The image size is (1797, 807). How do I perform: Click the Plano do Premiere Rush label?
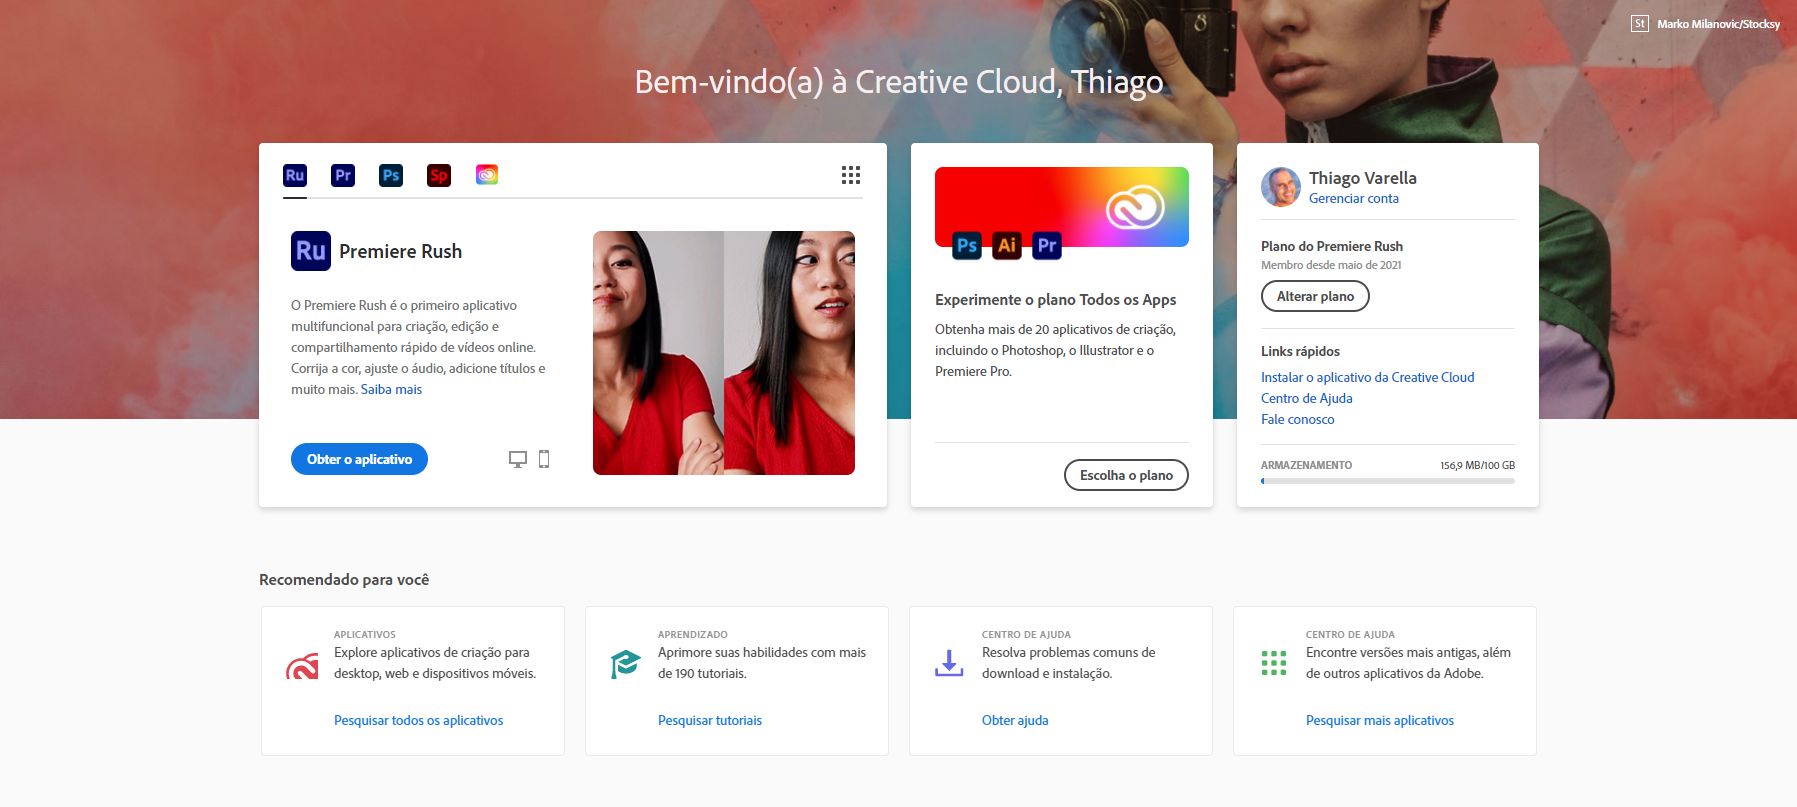point(1332,246)
